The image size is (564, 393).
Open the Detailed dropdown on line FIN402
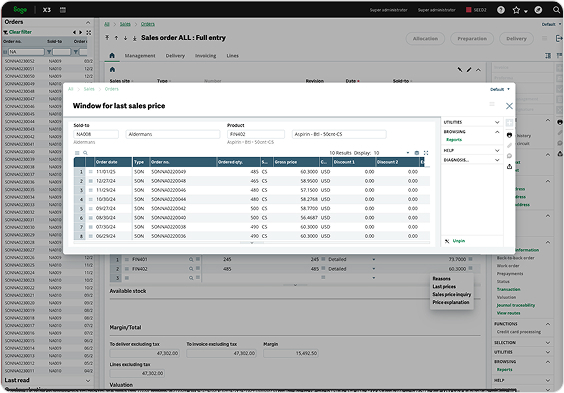coord(373,269)
